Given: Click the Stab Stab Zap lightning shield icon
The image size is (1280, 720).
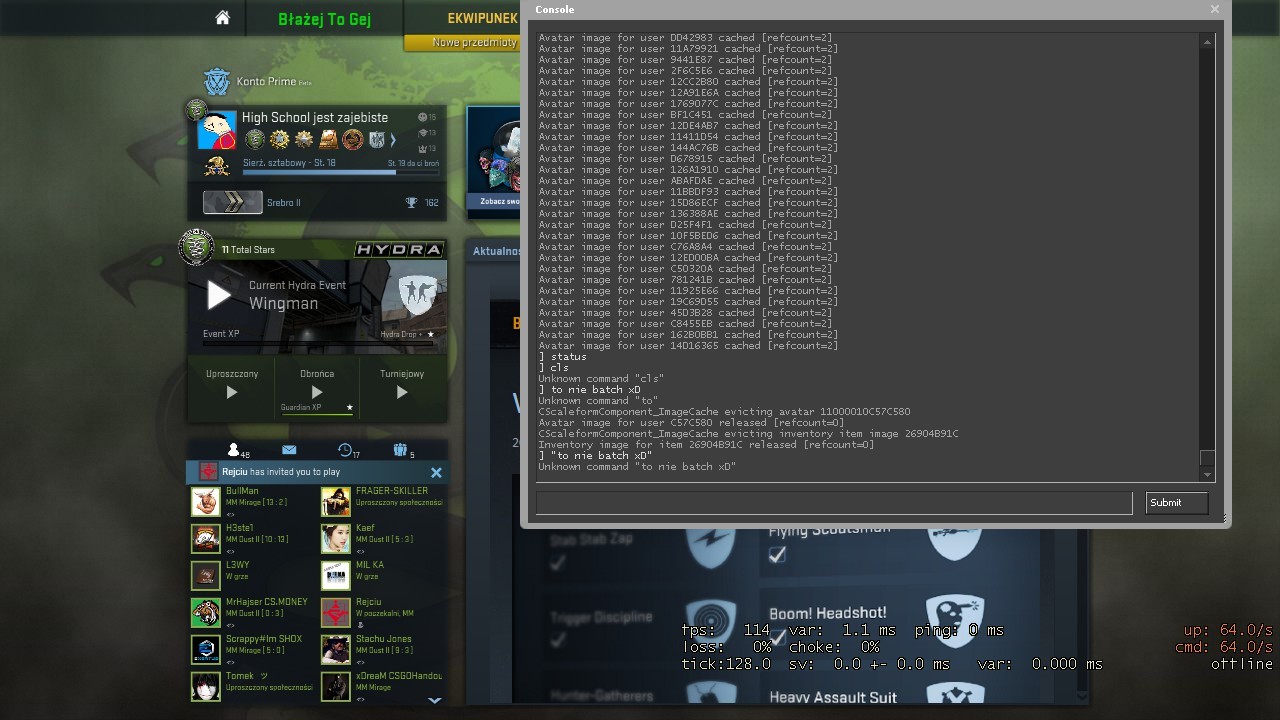Looking at the screenshot, I should (x=711, y=548).
